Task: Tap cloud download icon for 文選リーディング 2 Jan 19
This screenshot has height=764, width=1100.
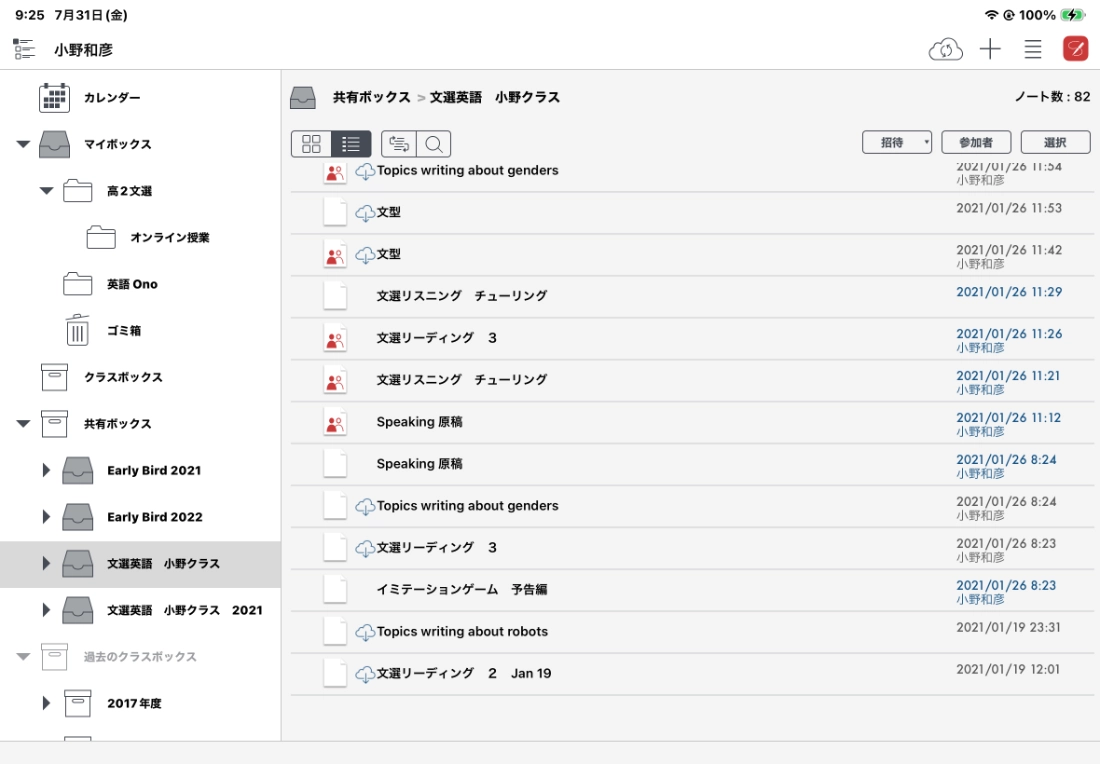Action: tap(365, 674)
